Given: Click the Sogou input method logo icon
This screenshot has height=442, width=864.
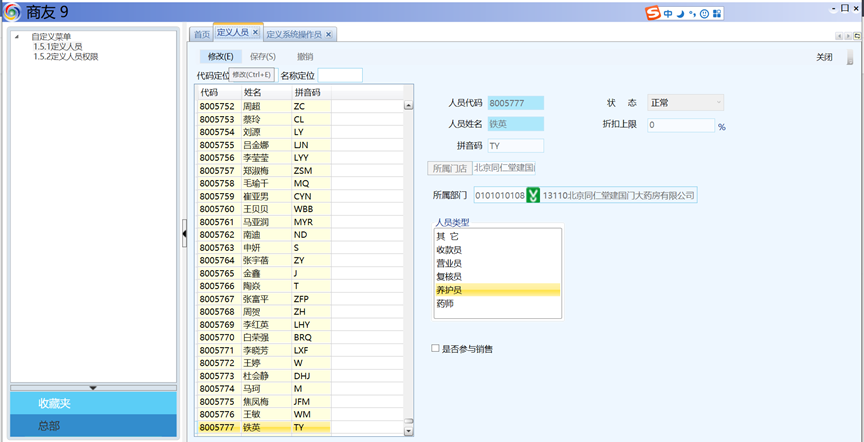Looking at the screenshot, I should click(x=654, y=13).
